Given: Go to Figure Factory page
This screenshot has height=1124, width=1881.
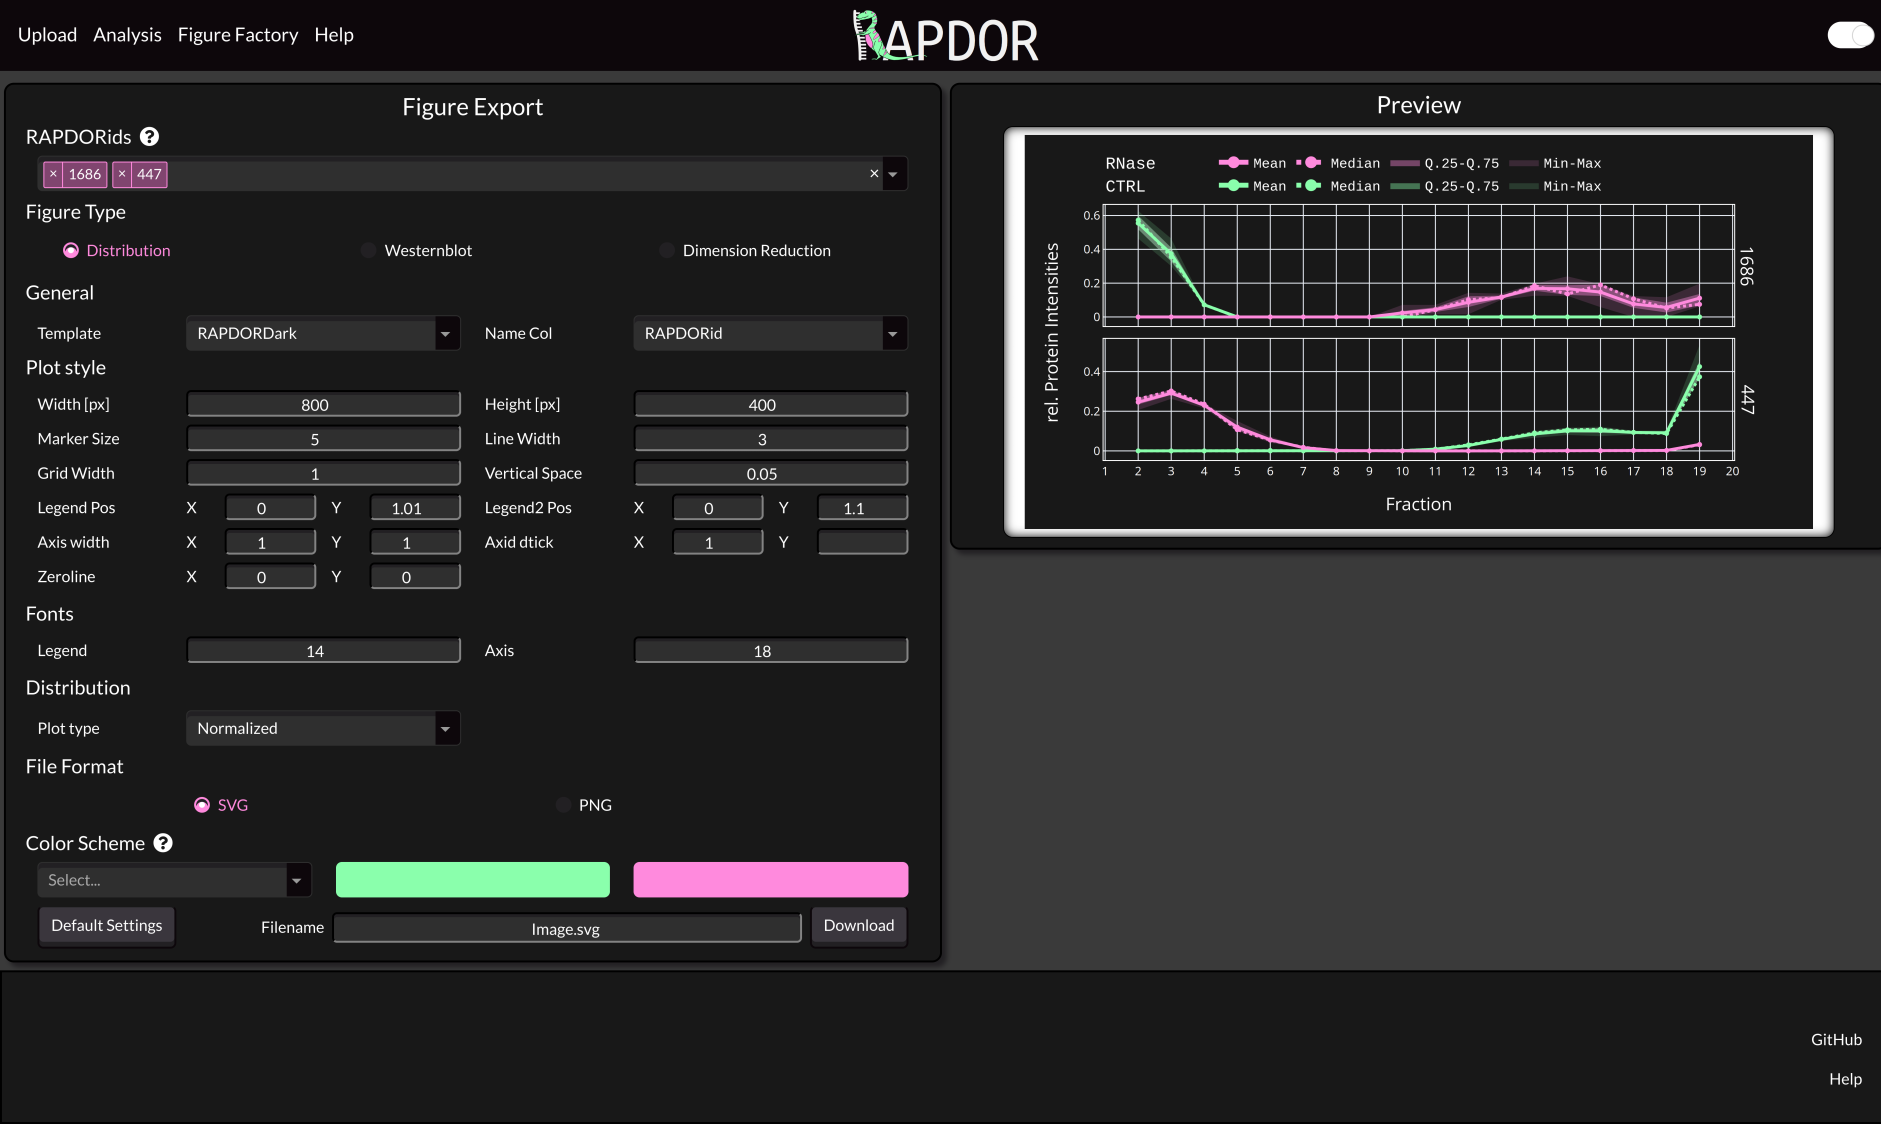Looking at the screenshot, I should [x=238, y=35].
